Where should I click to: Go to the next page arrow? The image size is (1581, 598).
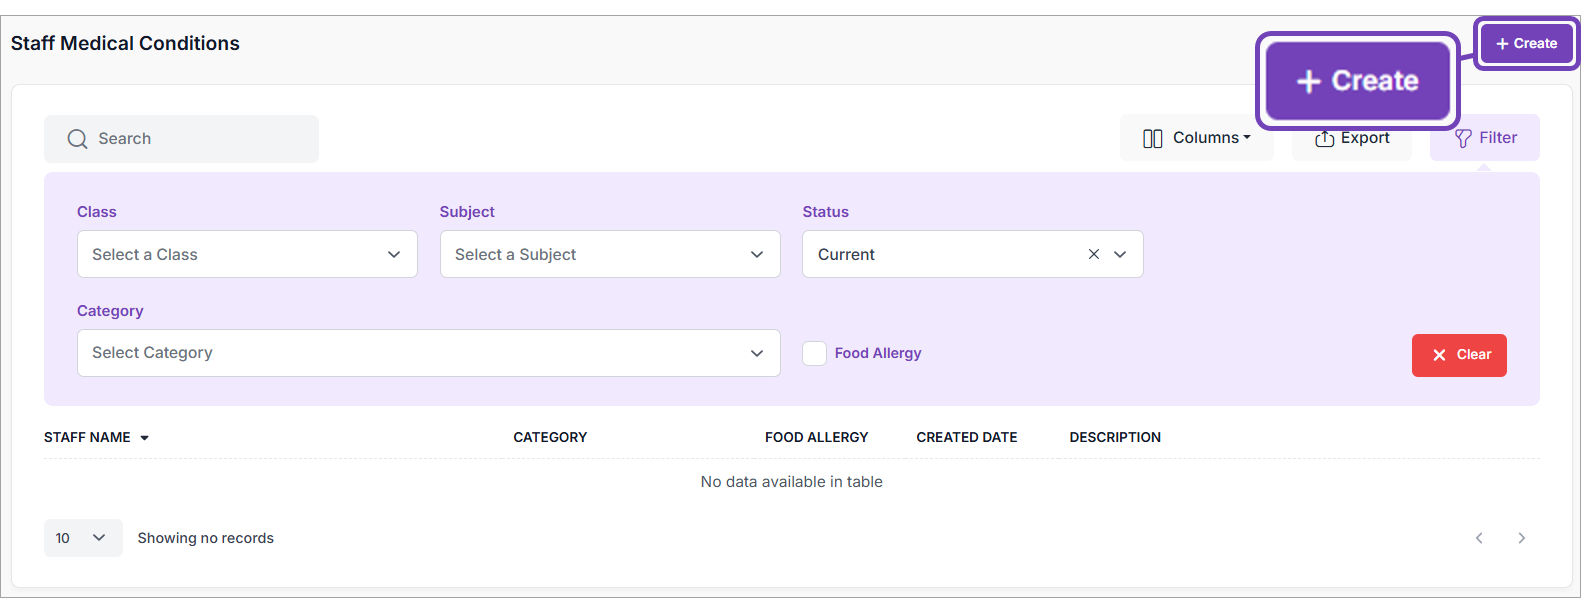coord(1521,538)
